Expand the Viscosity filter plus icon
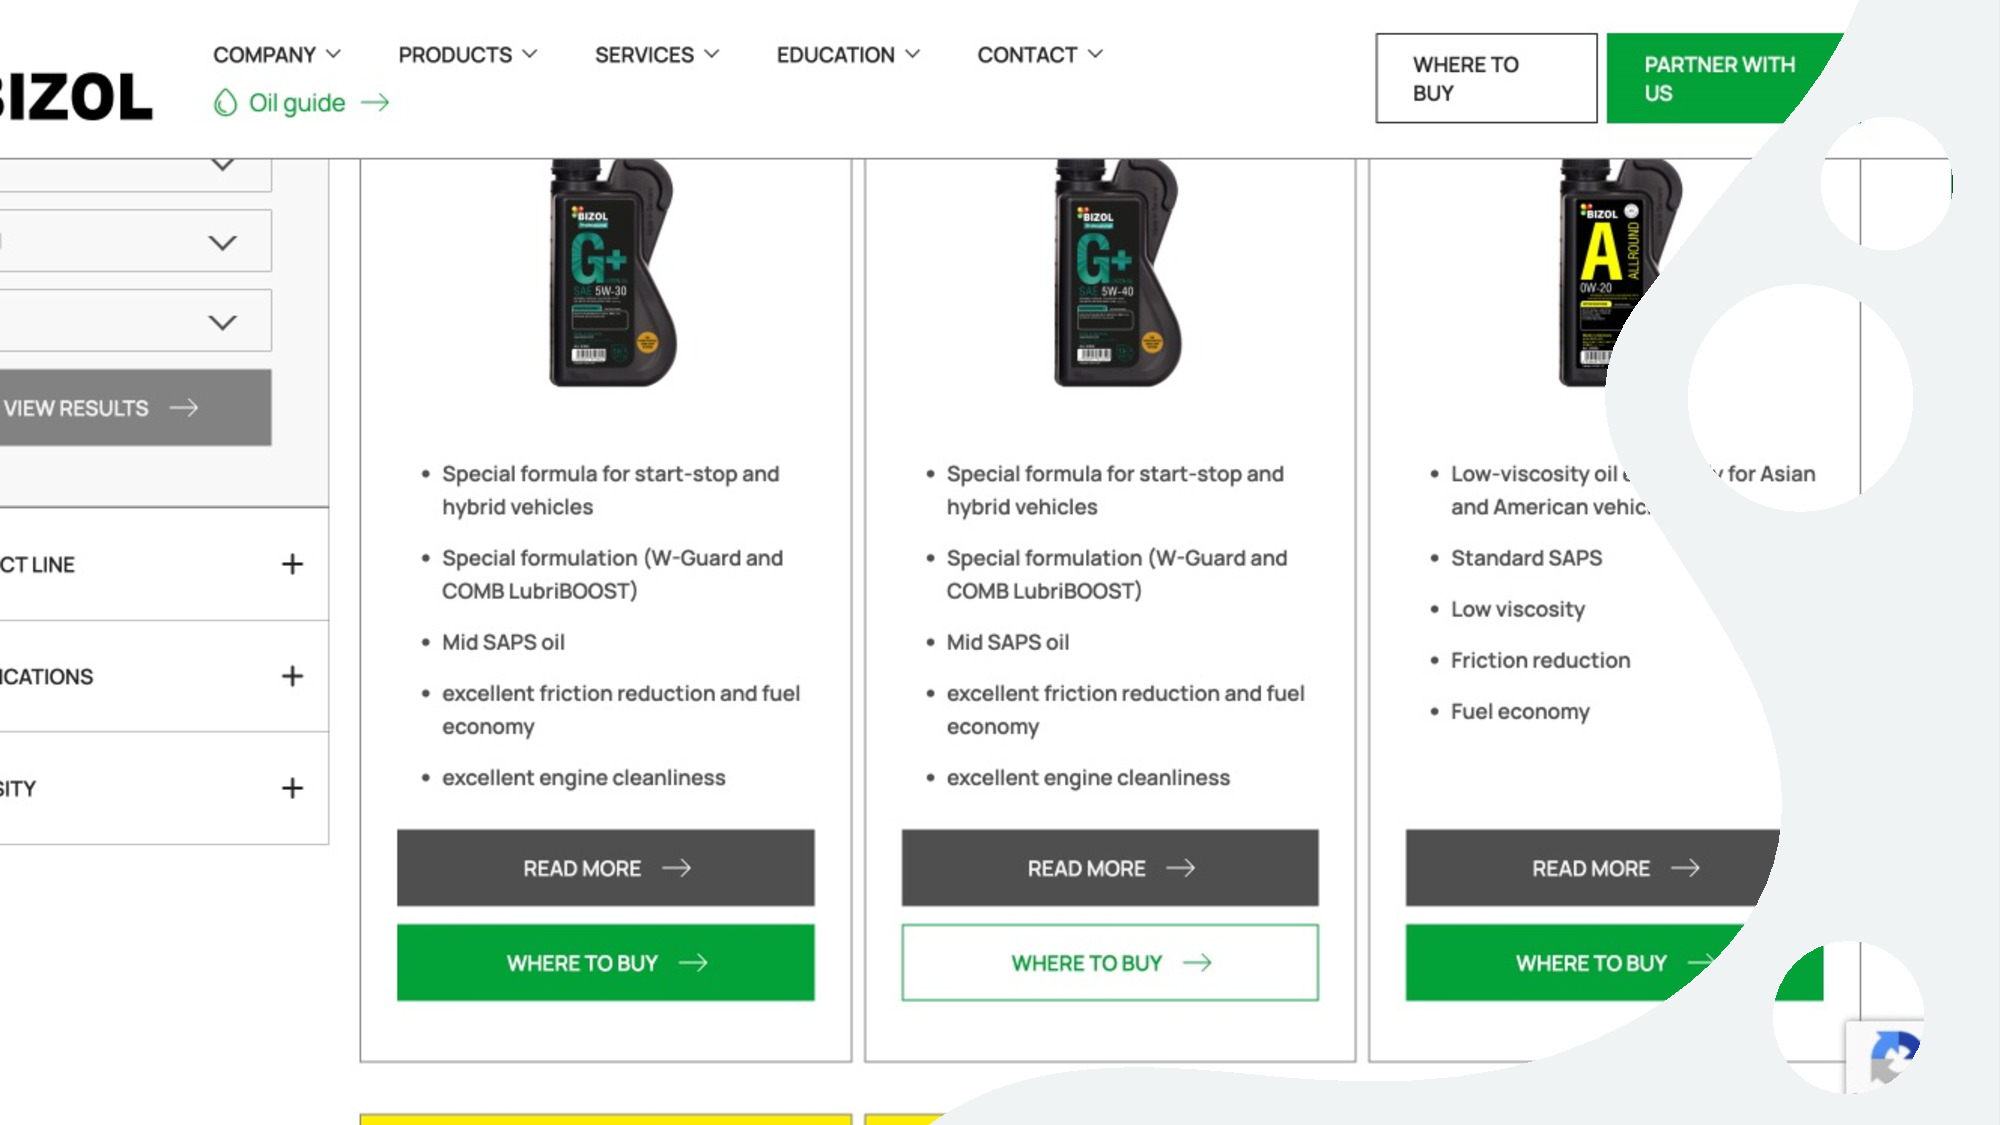 tap(292, 789)
